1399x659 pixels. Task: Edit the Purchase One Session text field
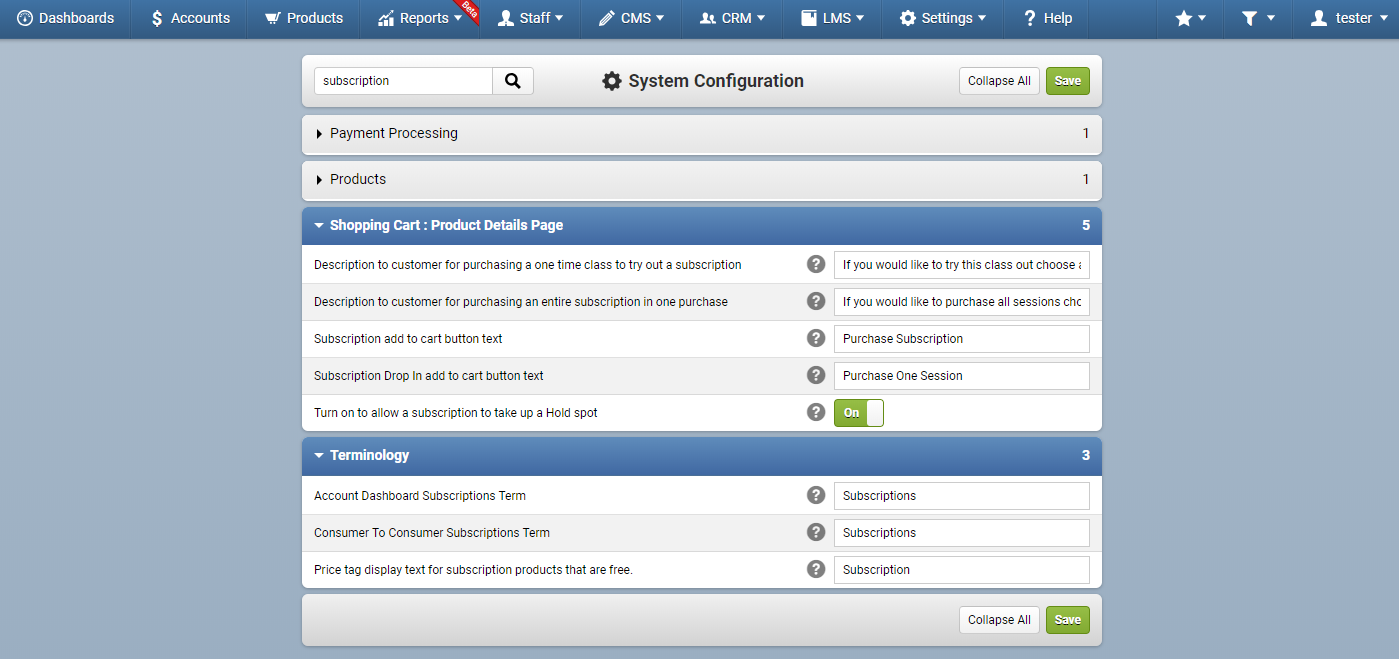click(962, 375)
